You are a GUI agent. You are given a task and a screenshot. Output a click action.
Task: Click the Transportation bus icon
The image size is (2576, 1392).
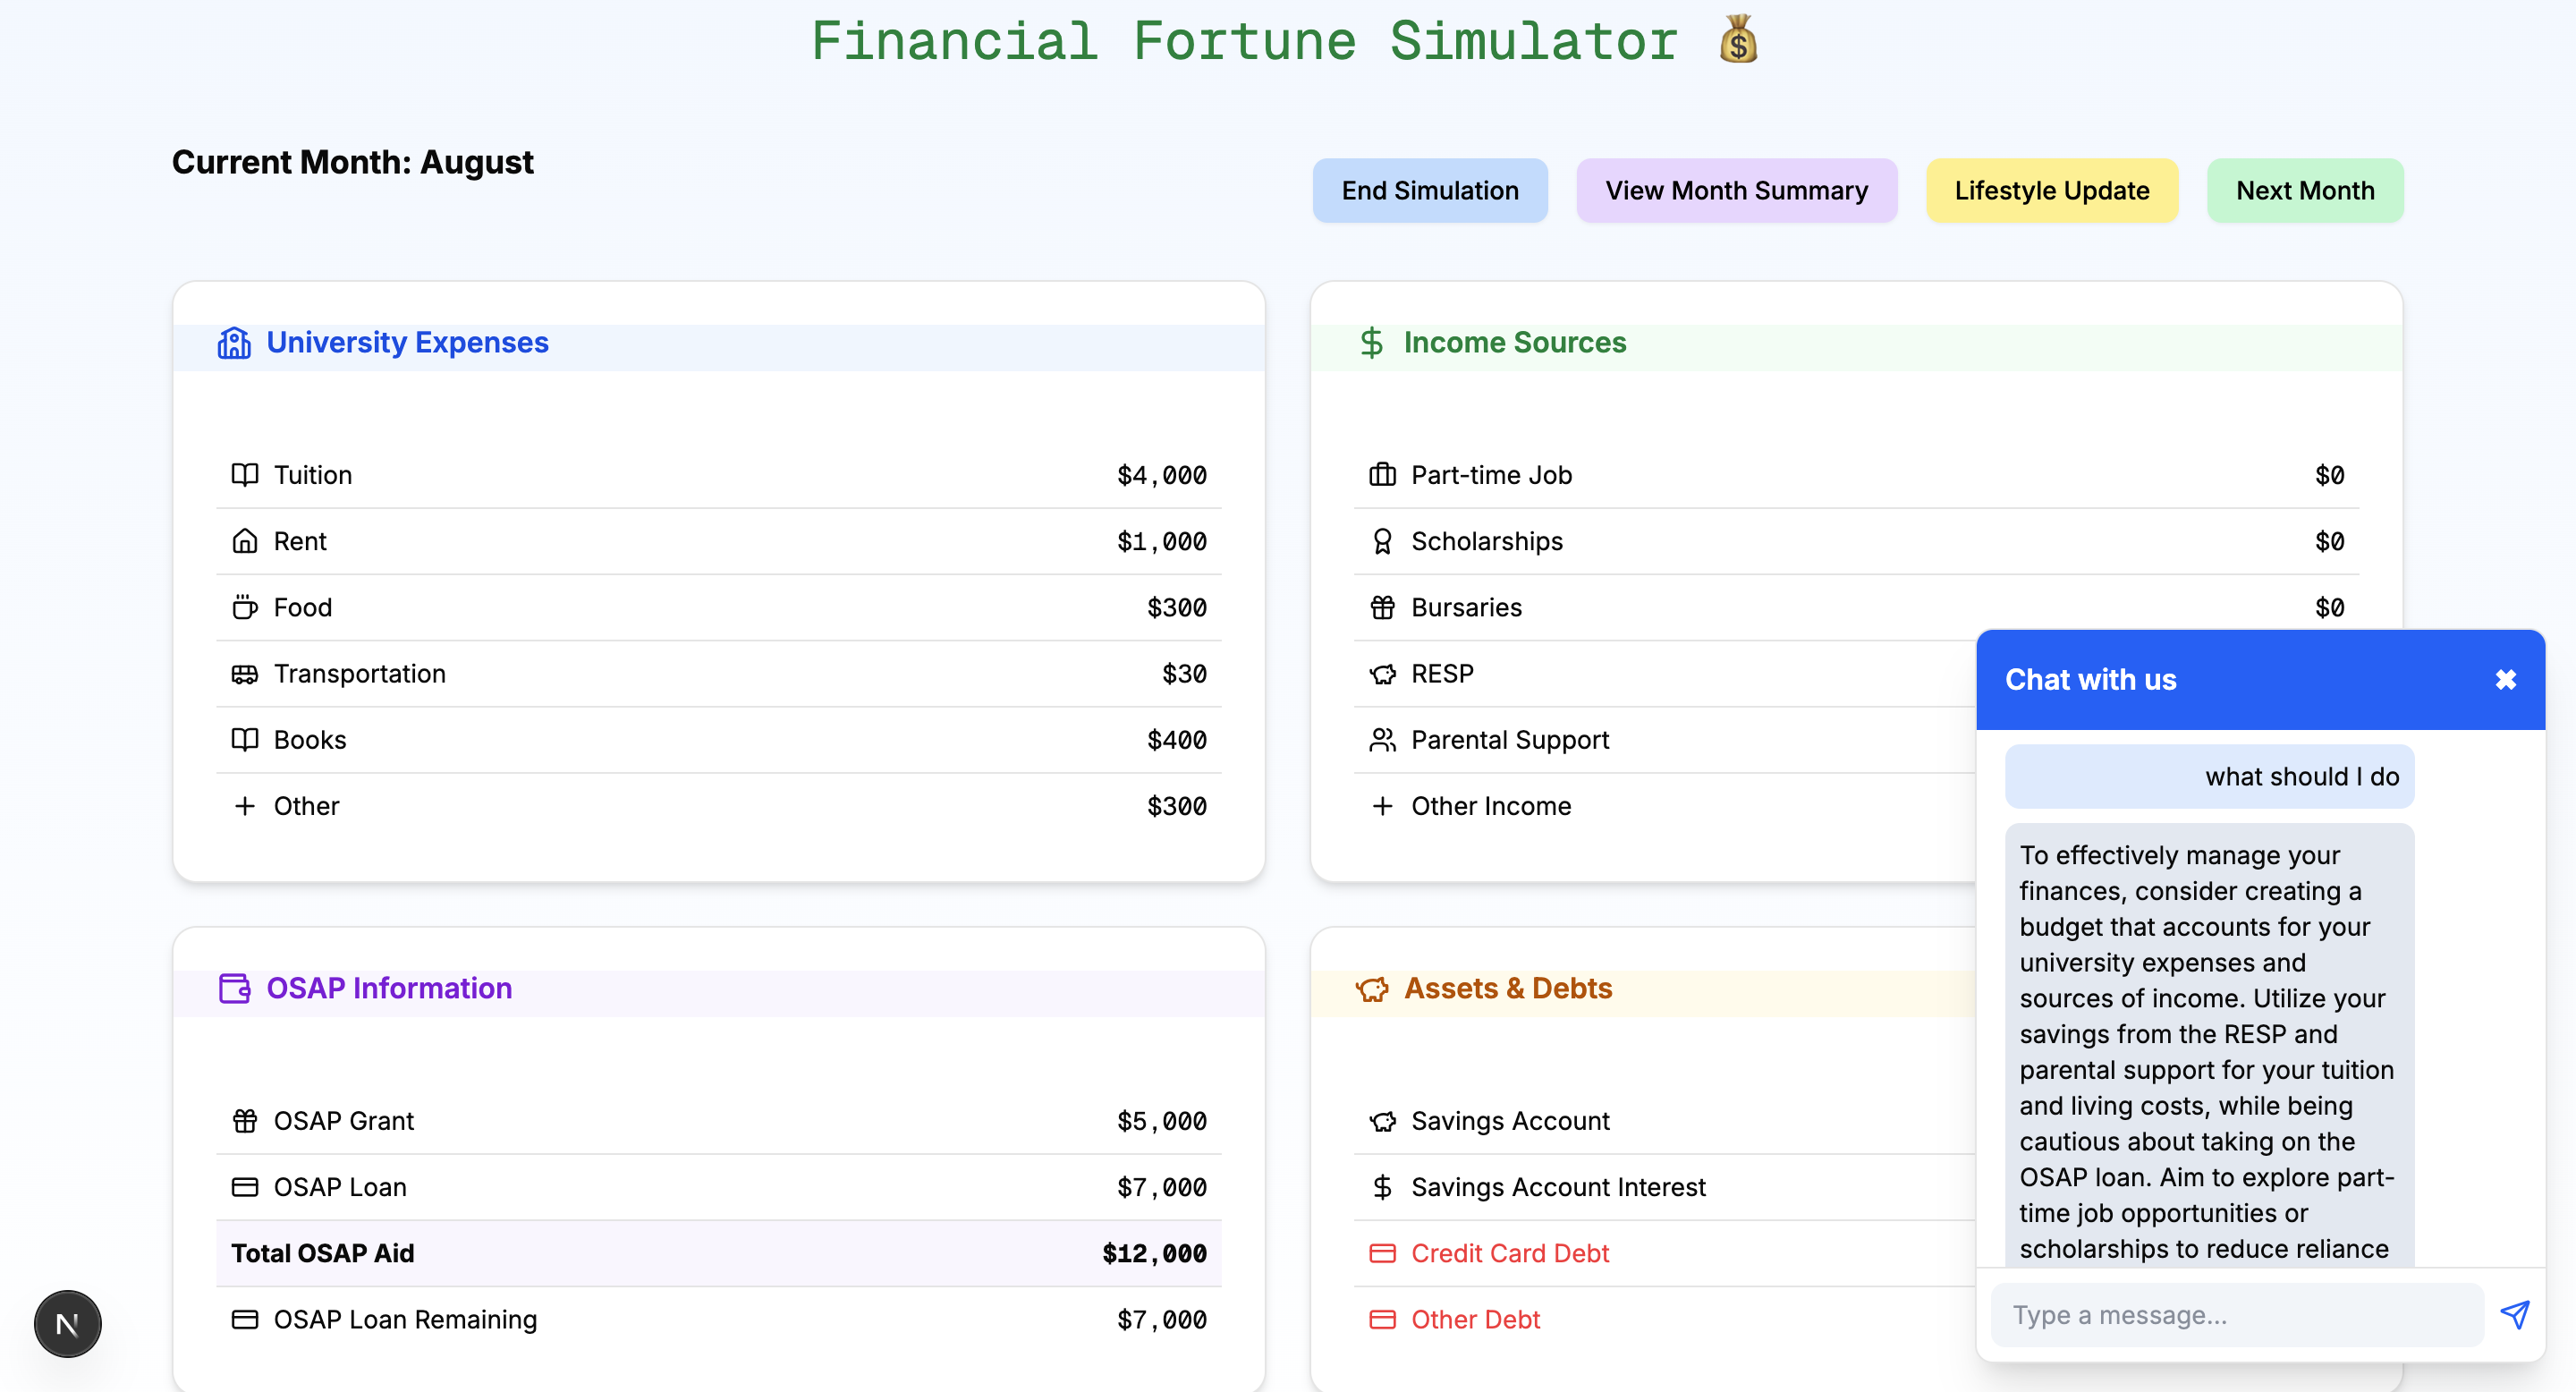click(x=245, y=674)
